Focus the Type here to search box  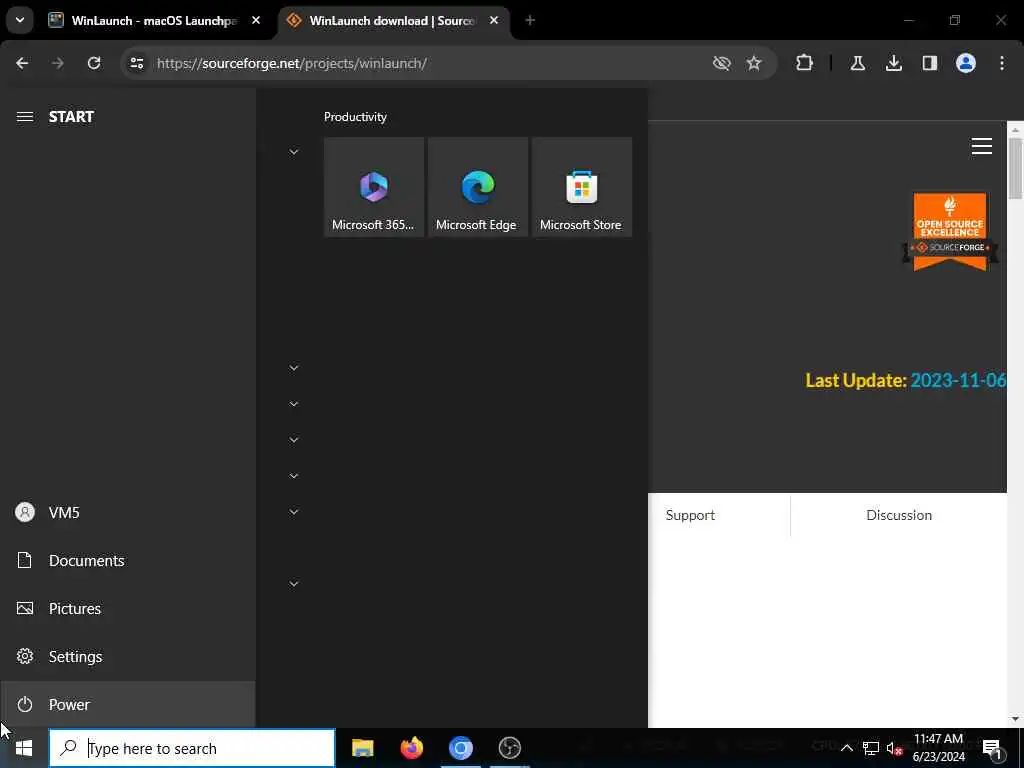192,748
